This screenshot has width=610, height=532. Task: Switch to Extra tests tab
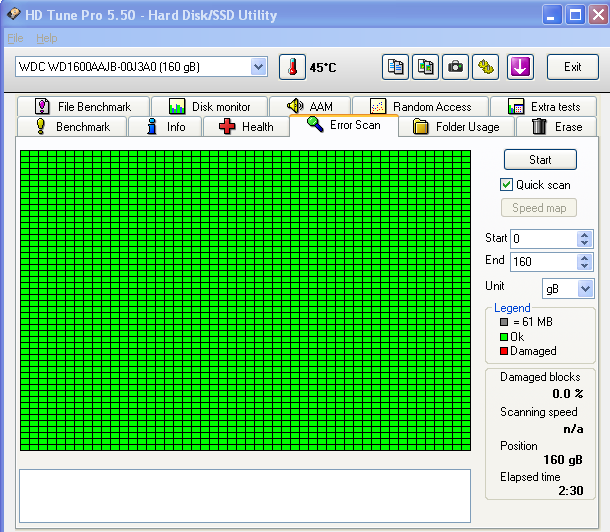(543, 106)
